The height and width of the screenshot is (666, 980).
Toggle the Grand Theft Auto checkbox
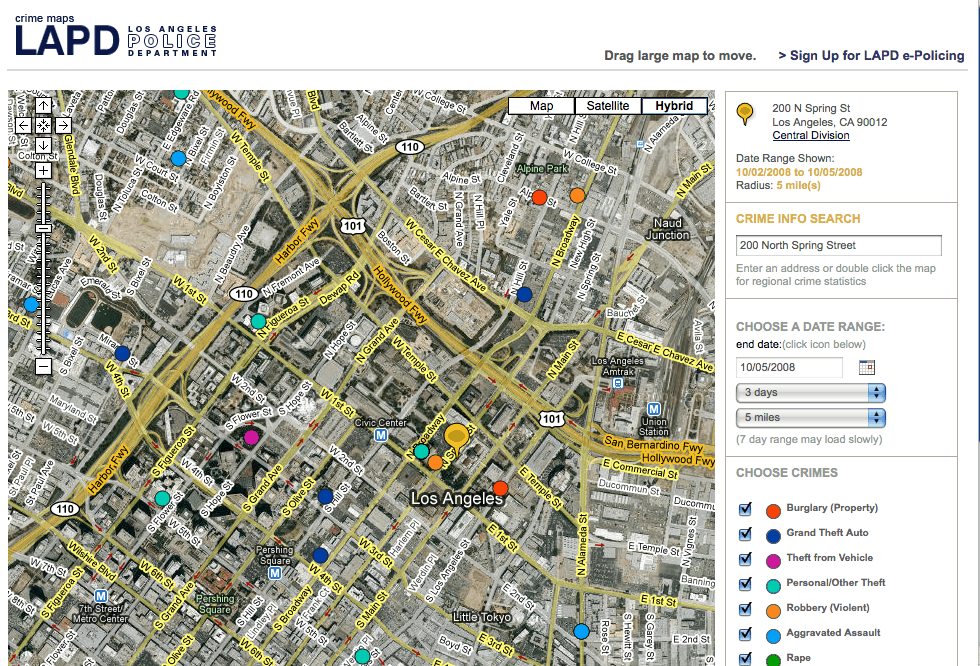coord(745,534)
